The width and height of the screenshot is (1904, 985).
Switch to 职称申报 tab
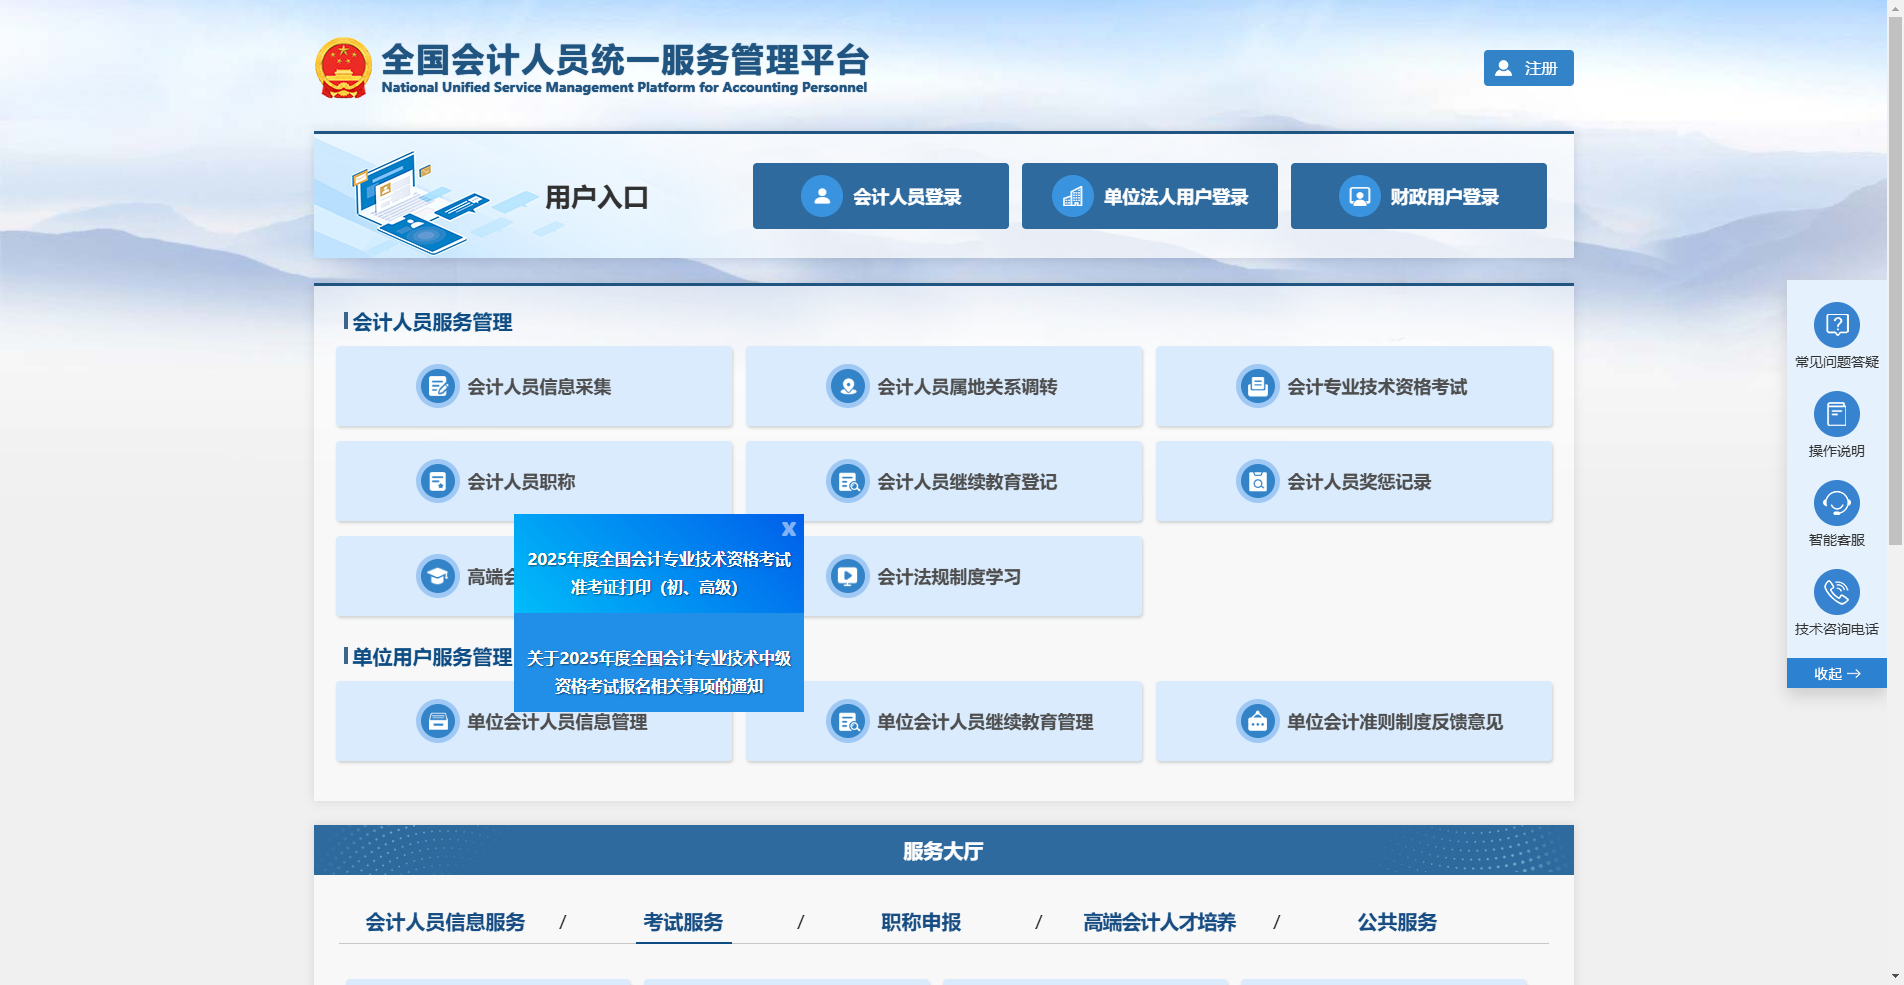point(920,923)
